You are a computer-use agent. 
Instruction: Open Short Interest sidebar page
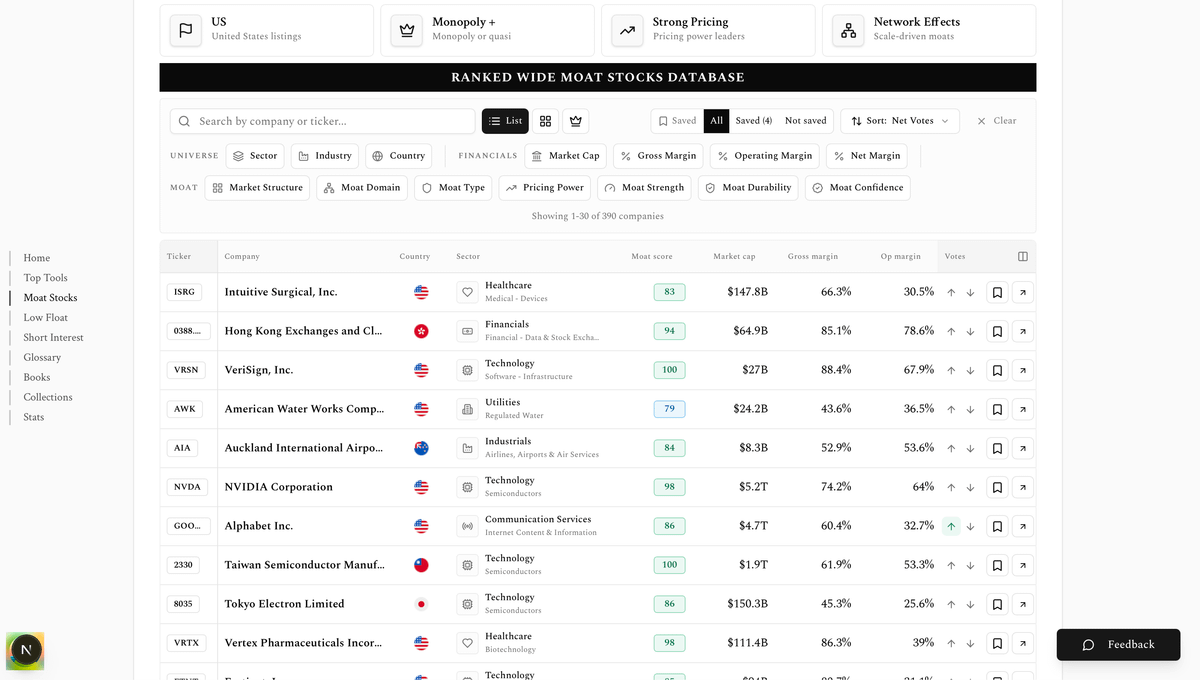pyautogui.click(x=54, y=338)
